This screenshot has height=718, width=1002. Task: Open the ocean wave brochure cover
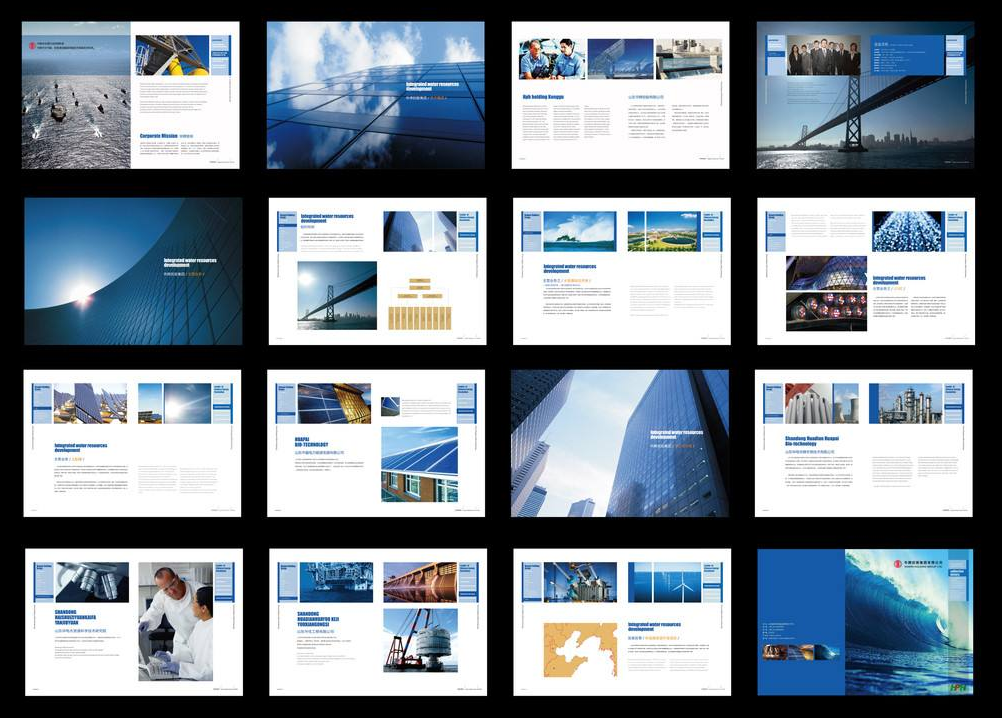click(865, 622)
